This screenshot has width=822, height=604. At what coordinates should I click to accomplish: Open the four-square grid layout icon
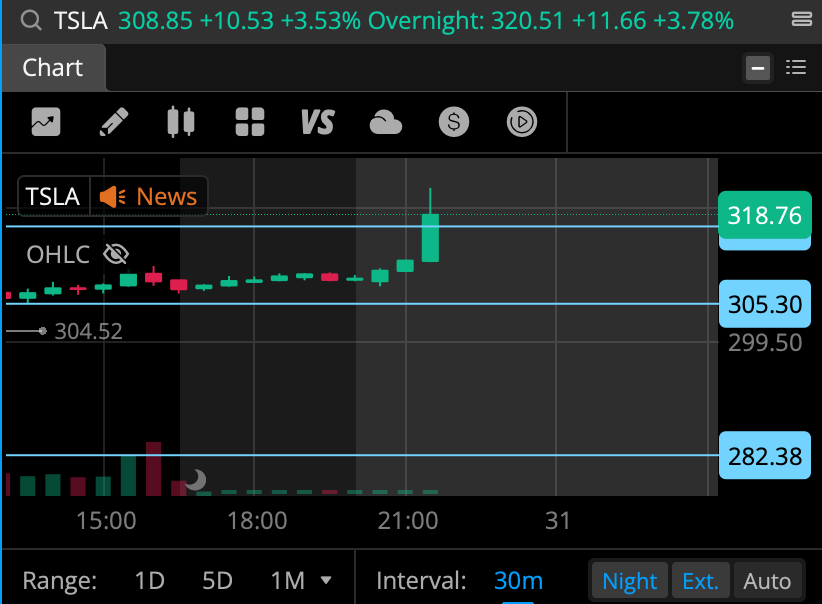coord(250,122)
